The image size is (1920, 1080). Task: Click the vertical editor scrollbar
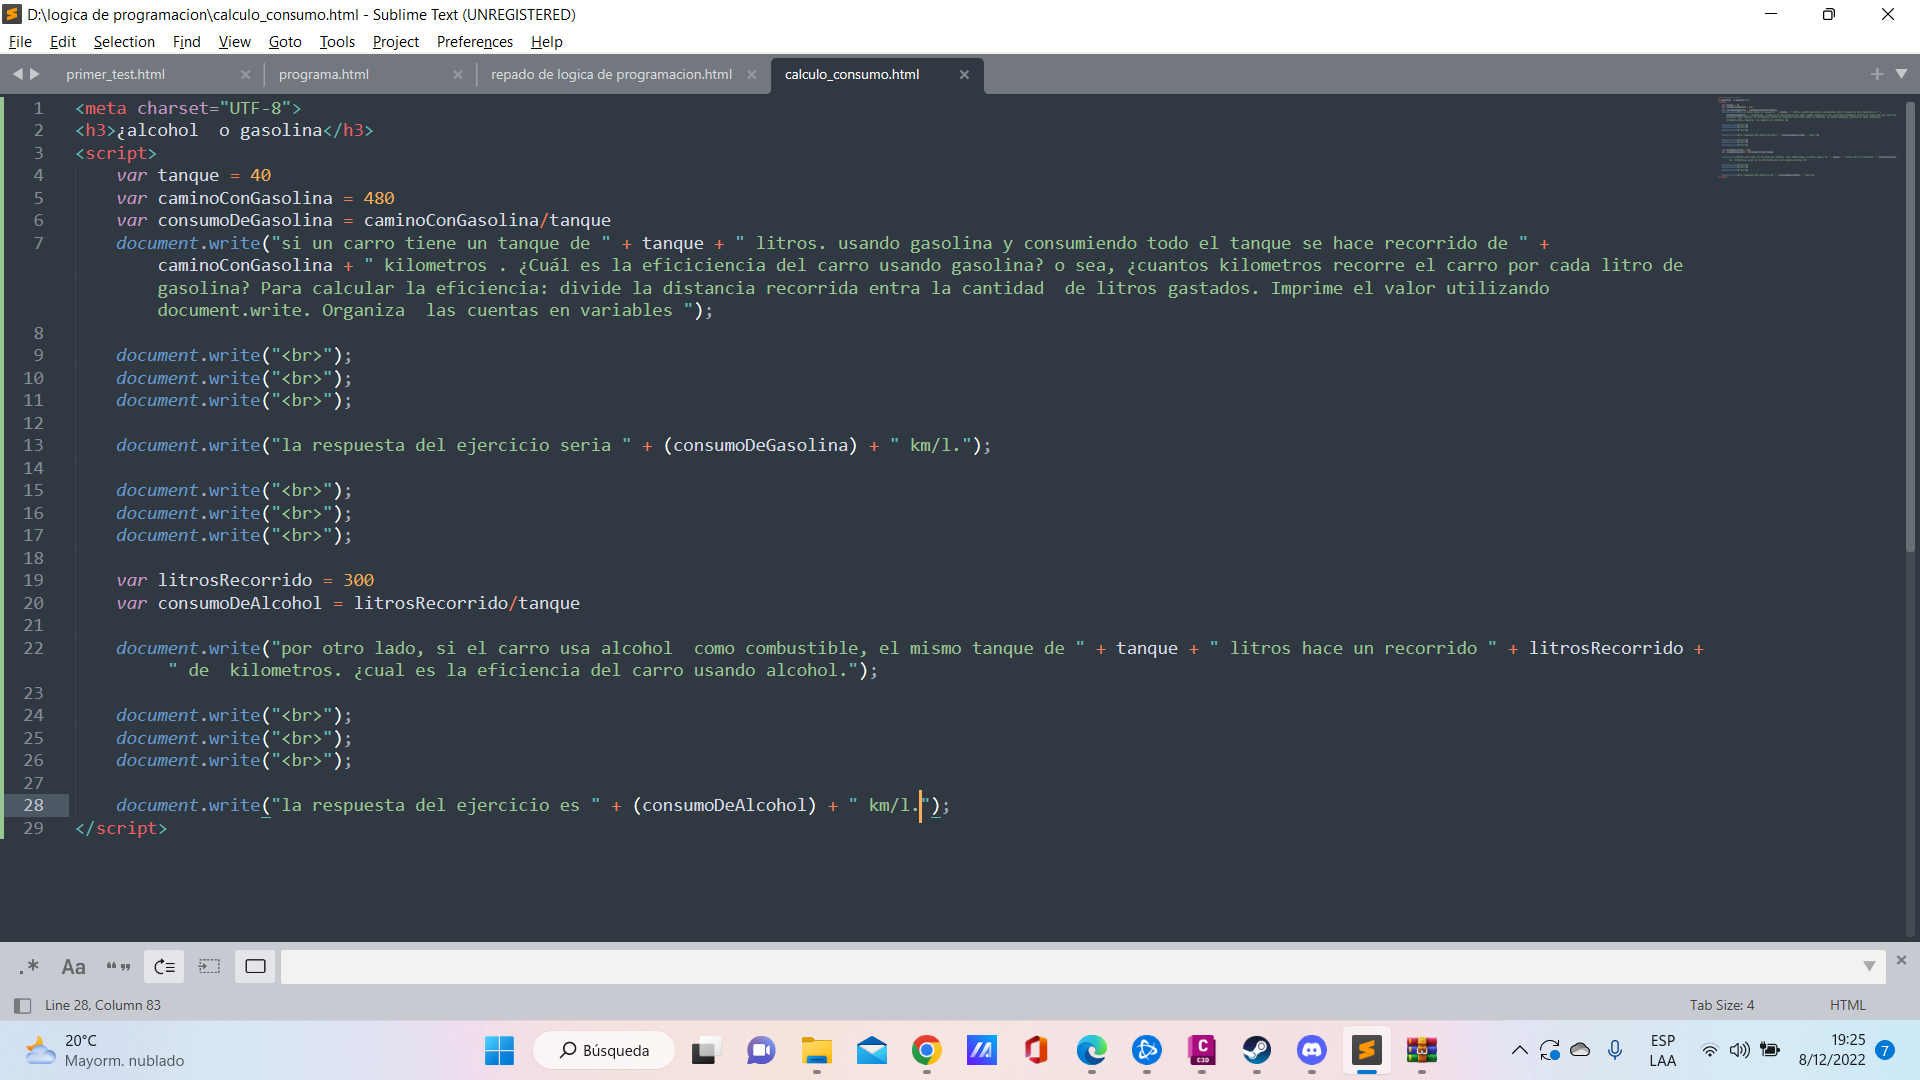1910,325
